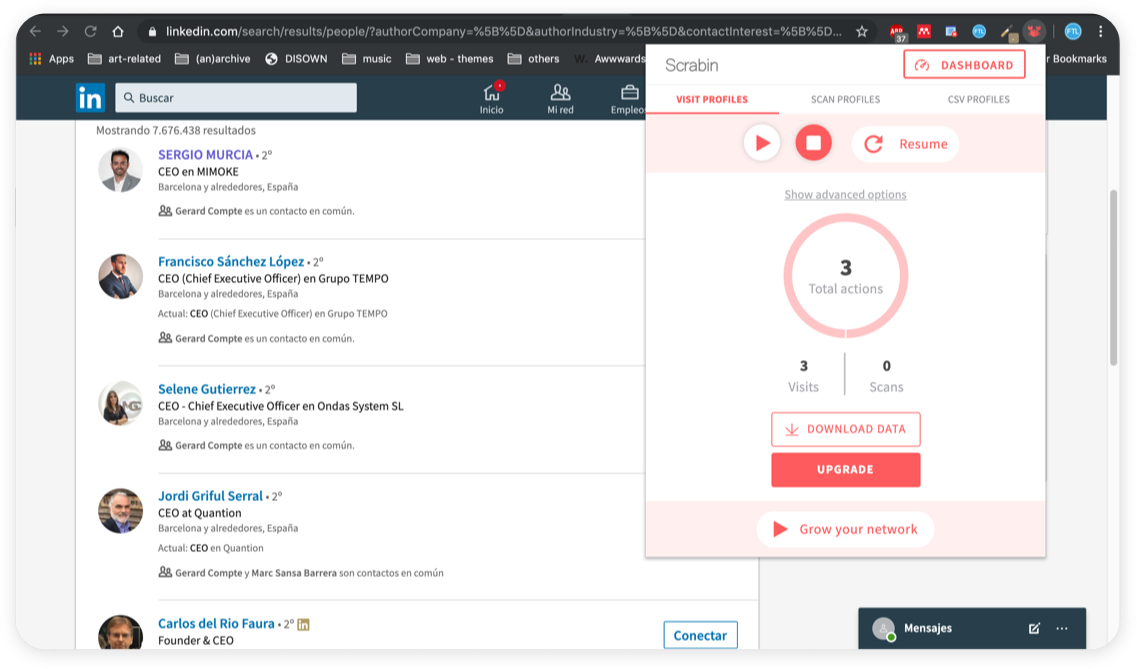This screenshot has height=669, width=1137.
Task: Switch to the CSV Profiles tab
Action: (x=979, y=99)
